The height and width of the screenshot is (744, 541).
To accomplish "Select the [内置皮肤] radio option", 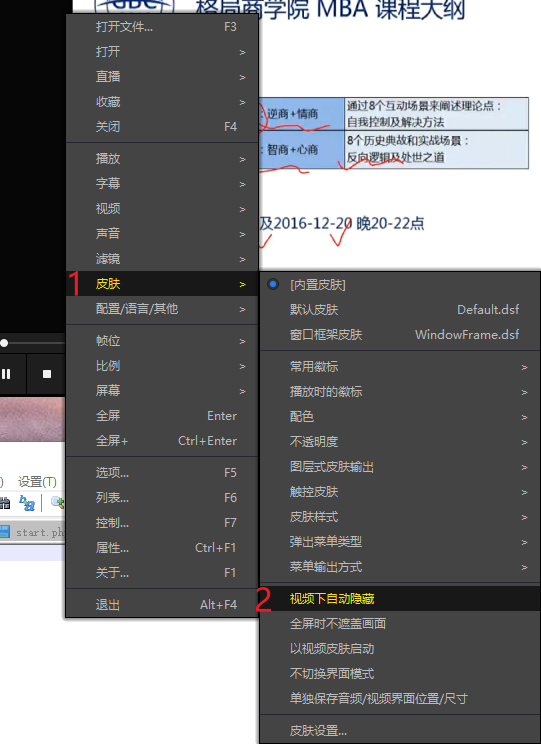I will click(x=400, y=285).
